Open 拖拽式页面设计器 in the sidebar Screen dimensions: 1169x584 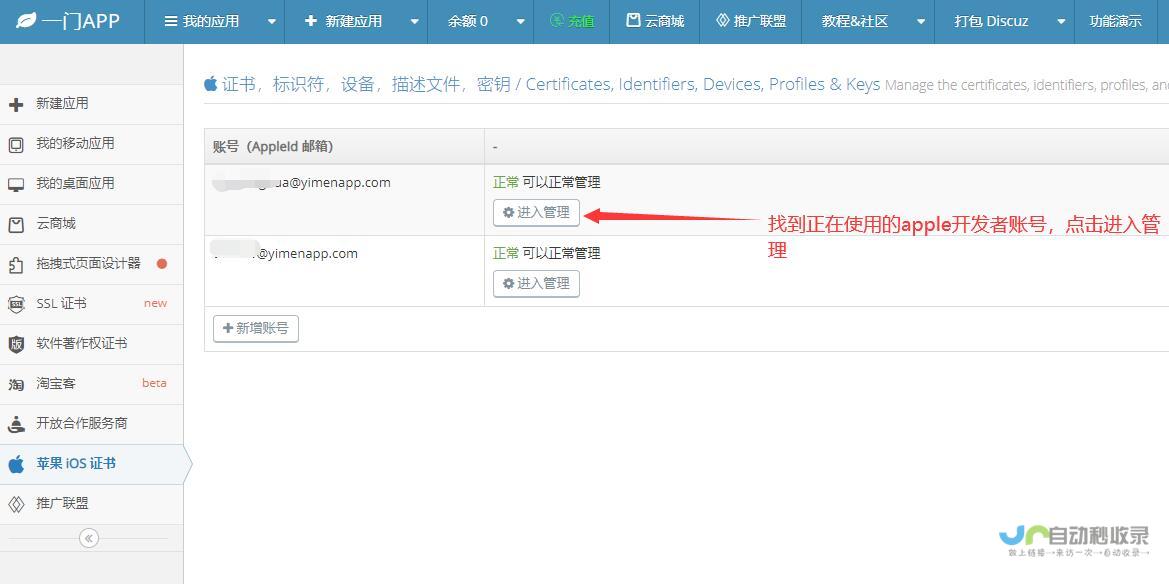[91, 265]
